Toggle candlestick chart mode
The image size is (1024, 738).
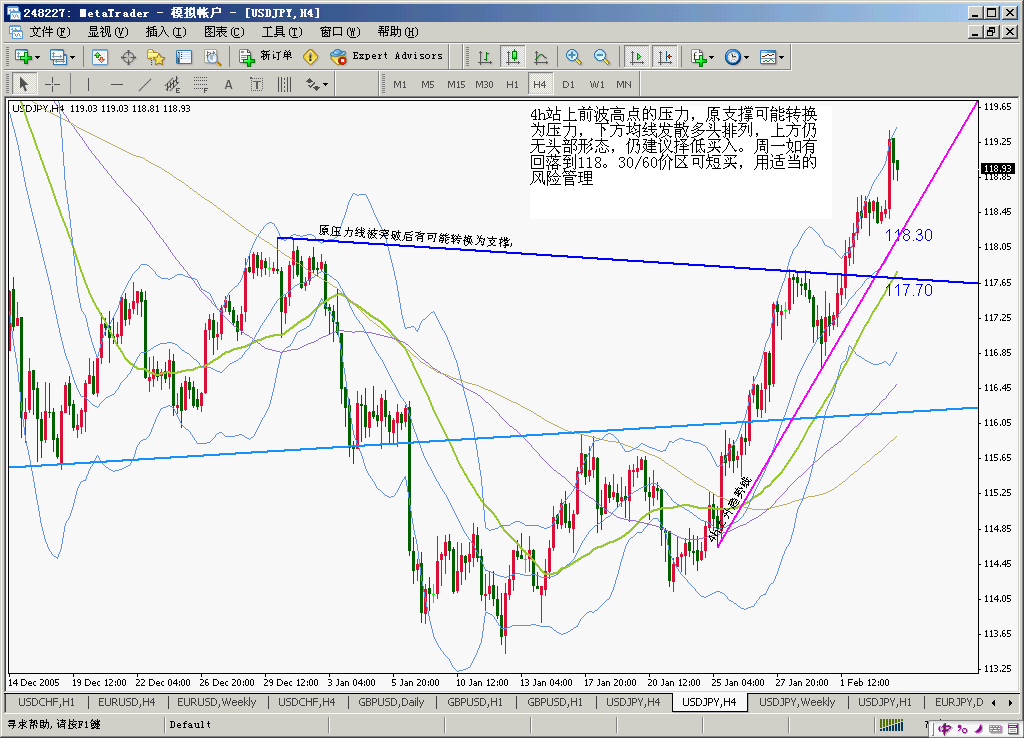coord(513,57)
